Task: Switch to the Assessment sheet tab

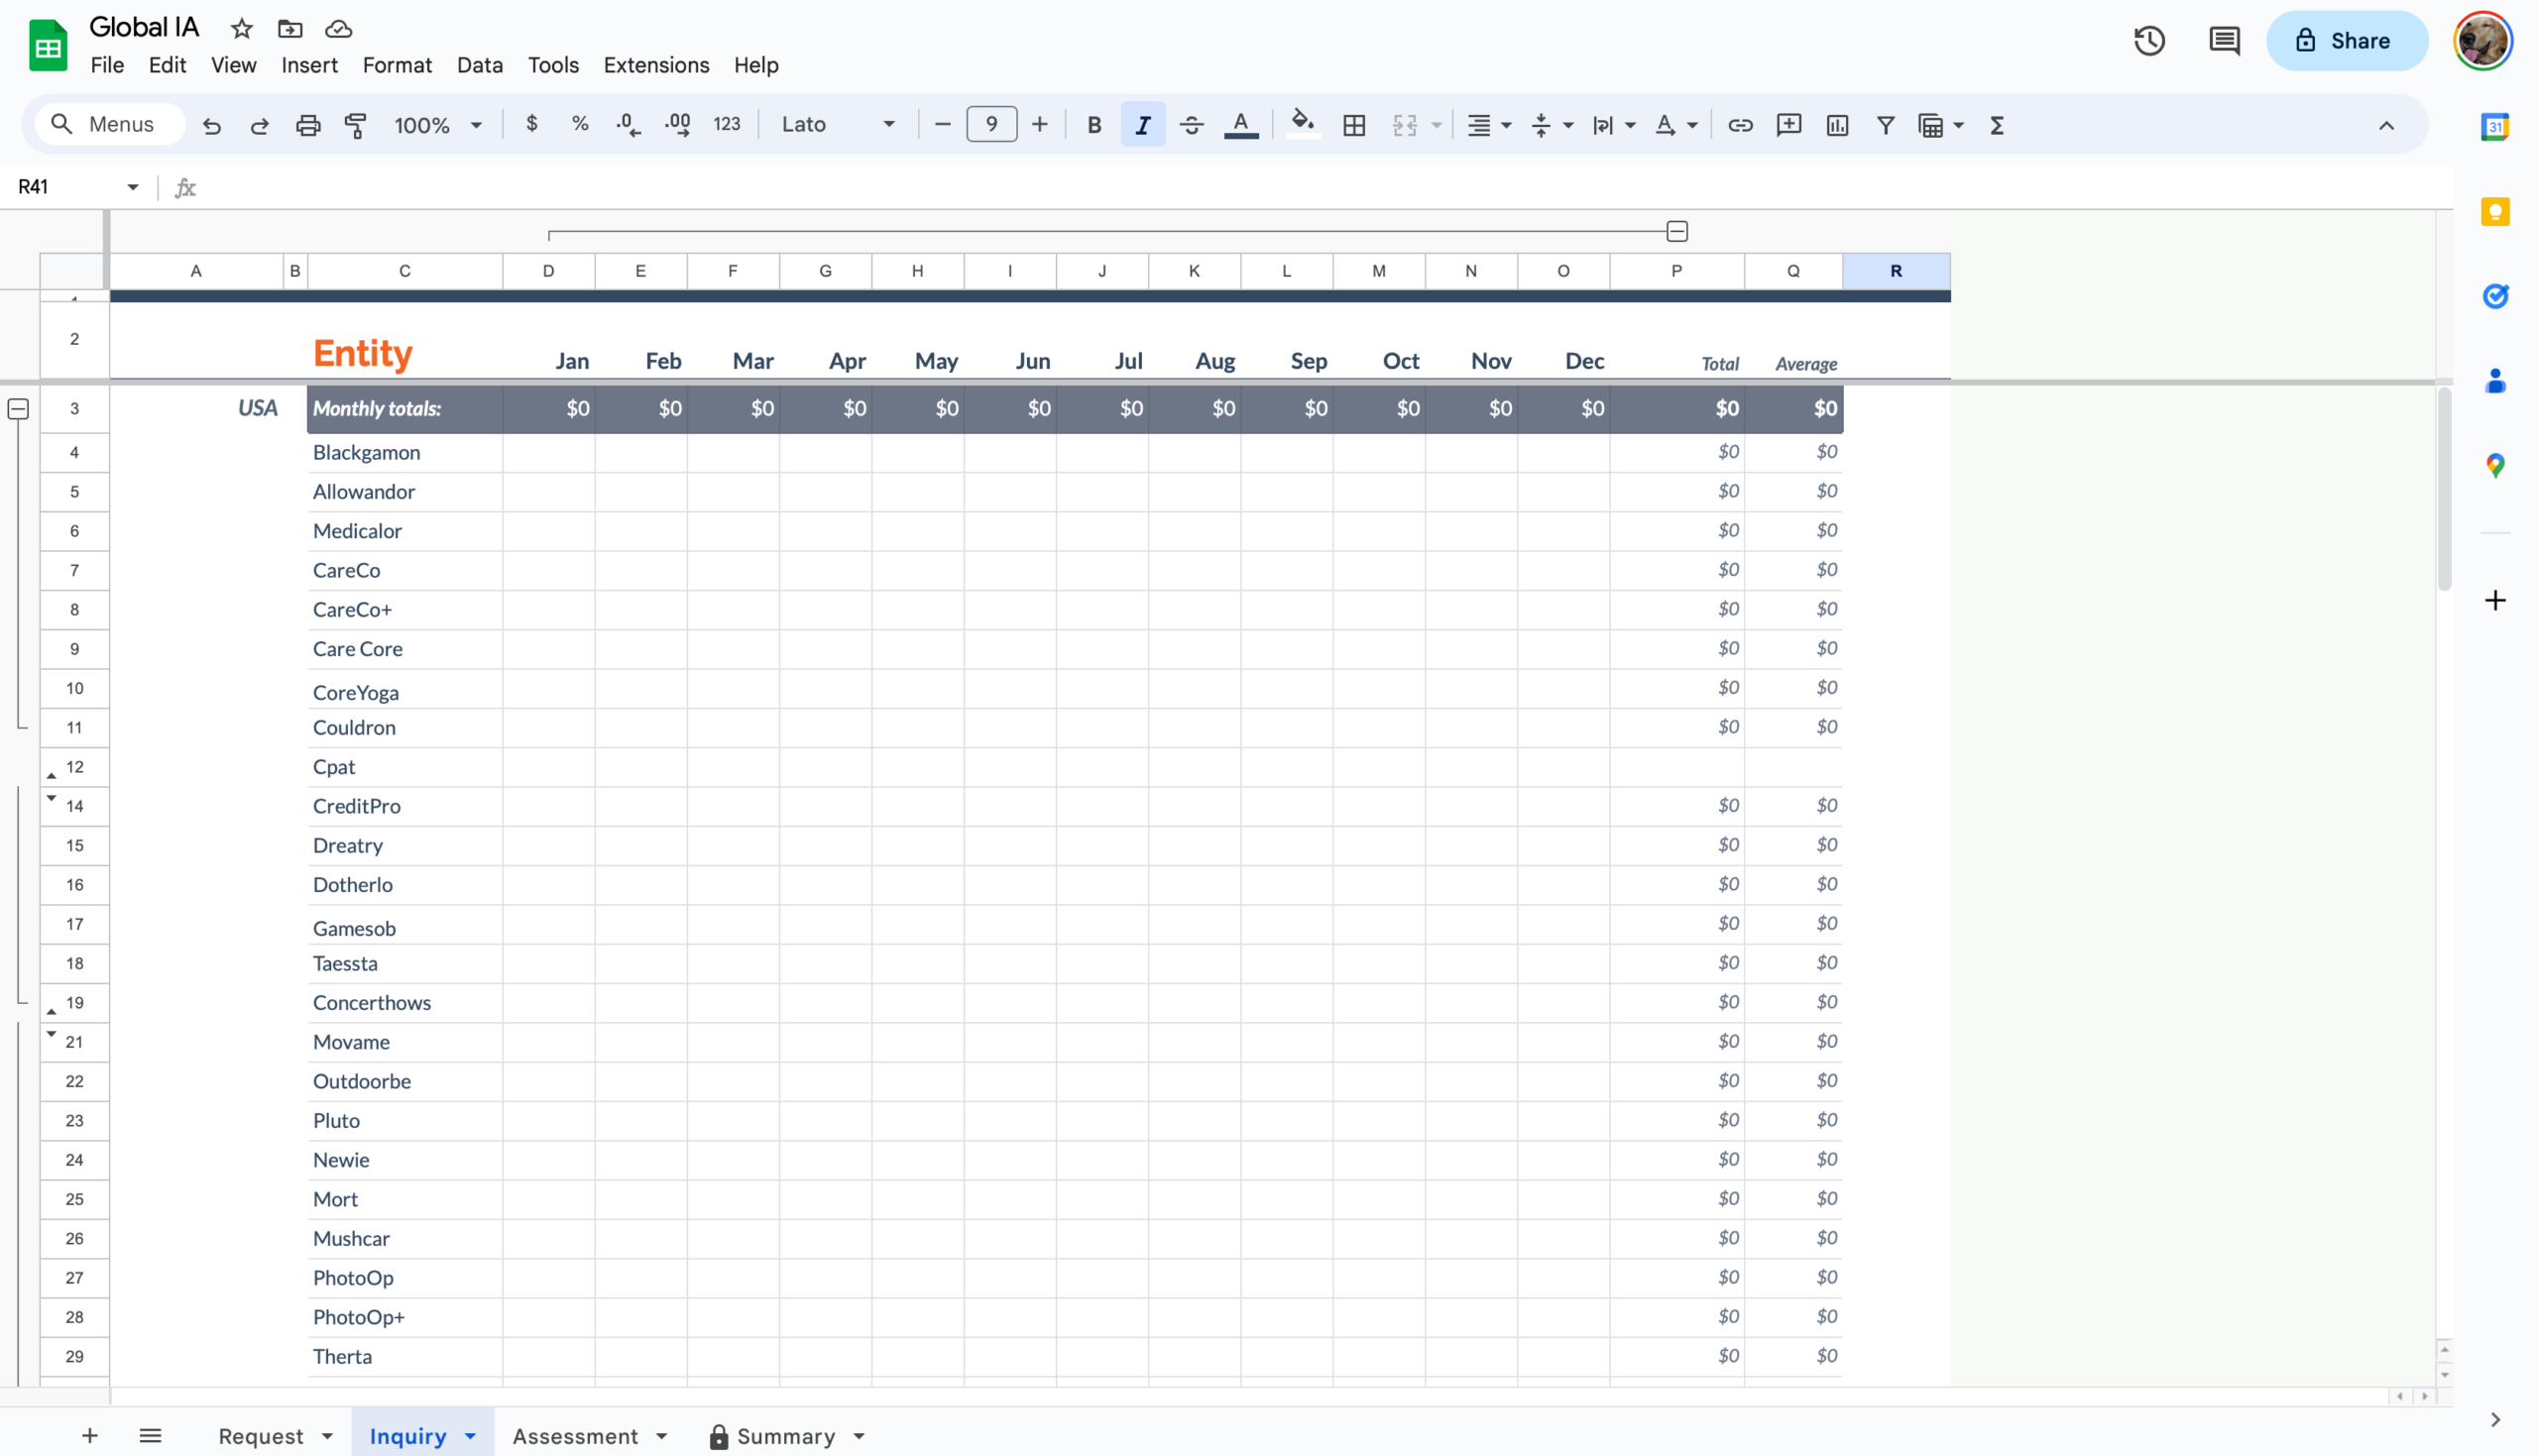Action: (575, 1436)
